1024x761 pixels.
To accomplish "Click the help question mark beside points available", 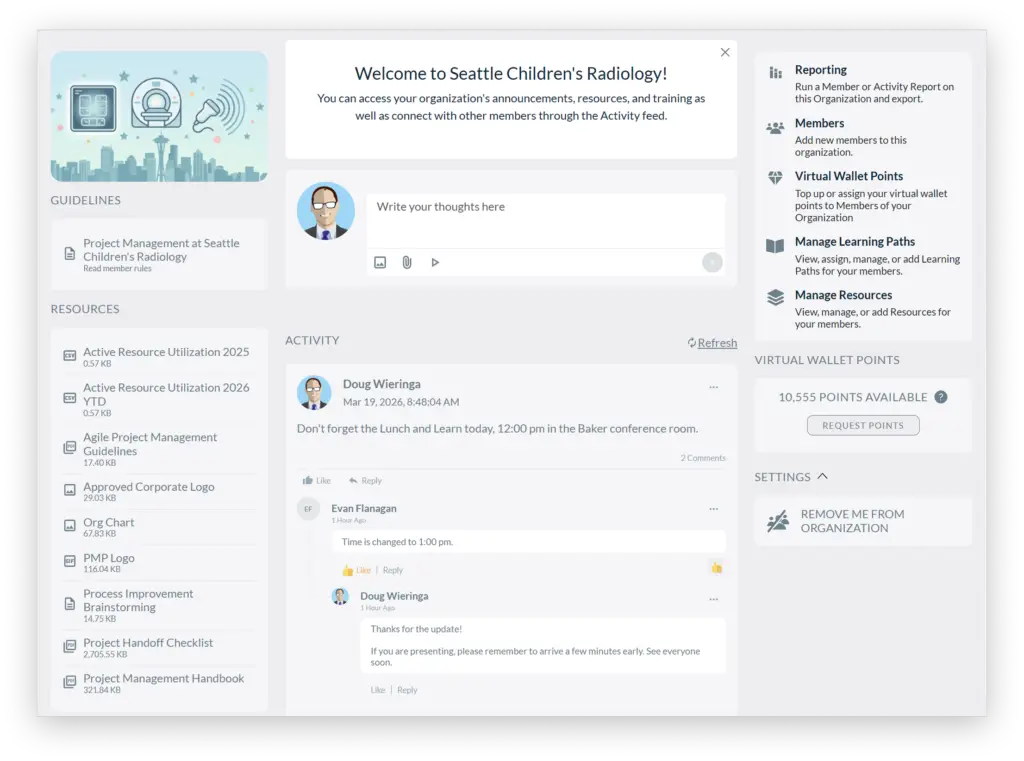I will [x=941, y=397].
